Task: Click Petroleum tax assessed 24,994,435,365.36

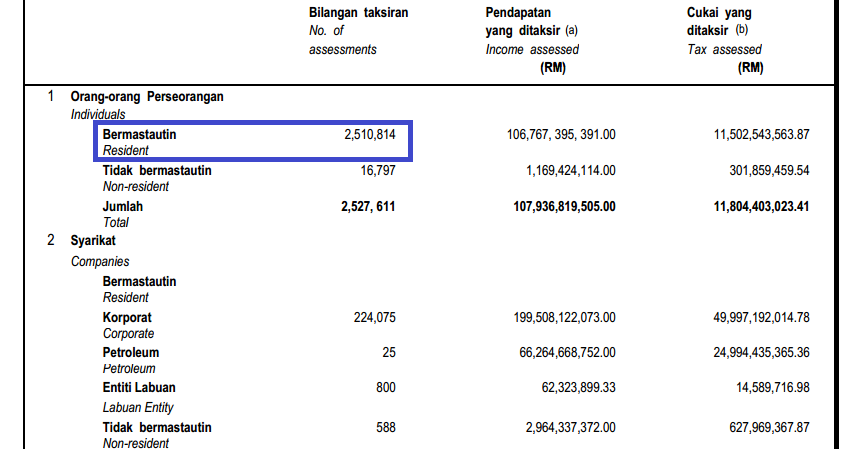Action: coord(761,353)
